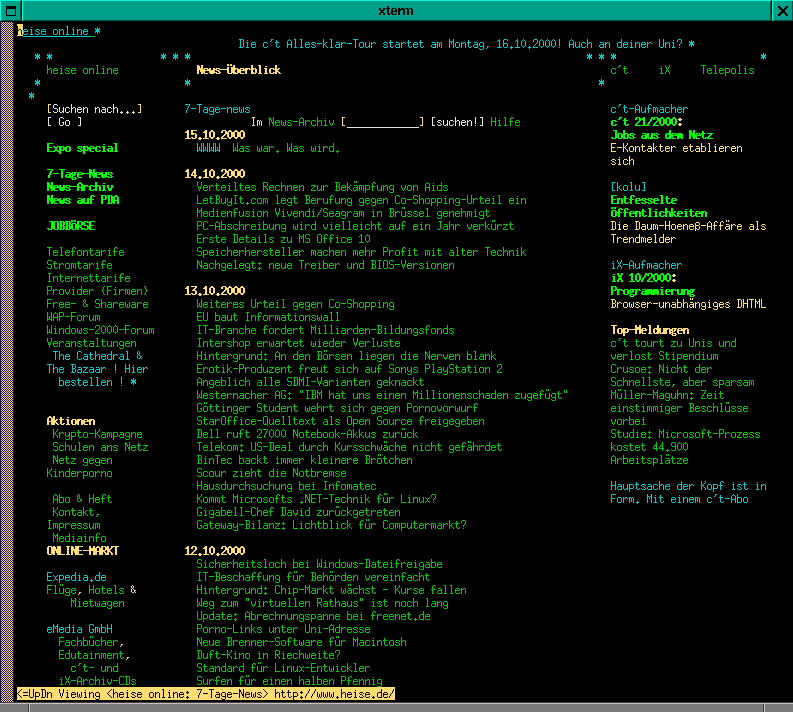The width and height of the screenshot is (793, 712).
Task: Read 'EU baut Informationswall' headline
Action: [x=268, y=317]
